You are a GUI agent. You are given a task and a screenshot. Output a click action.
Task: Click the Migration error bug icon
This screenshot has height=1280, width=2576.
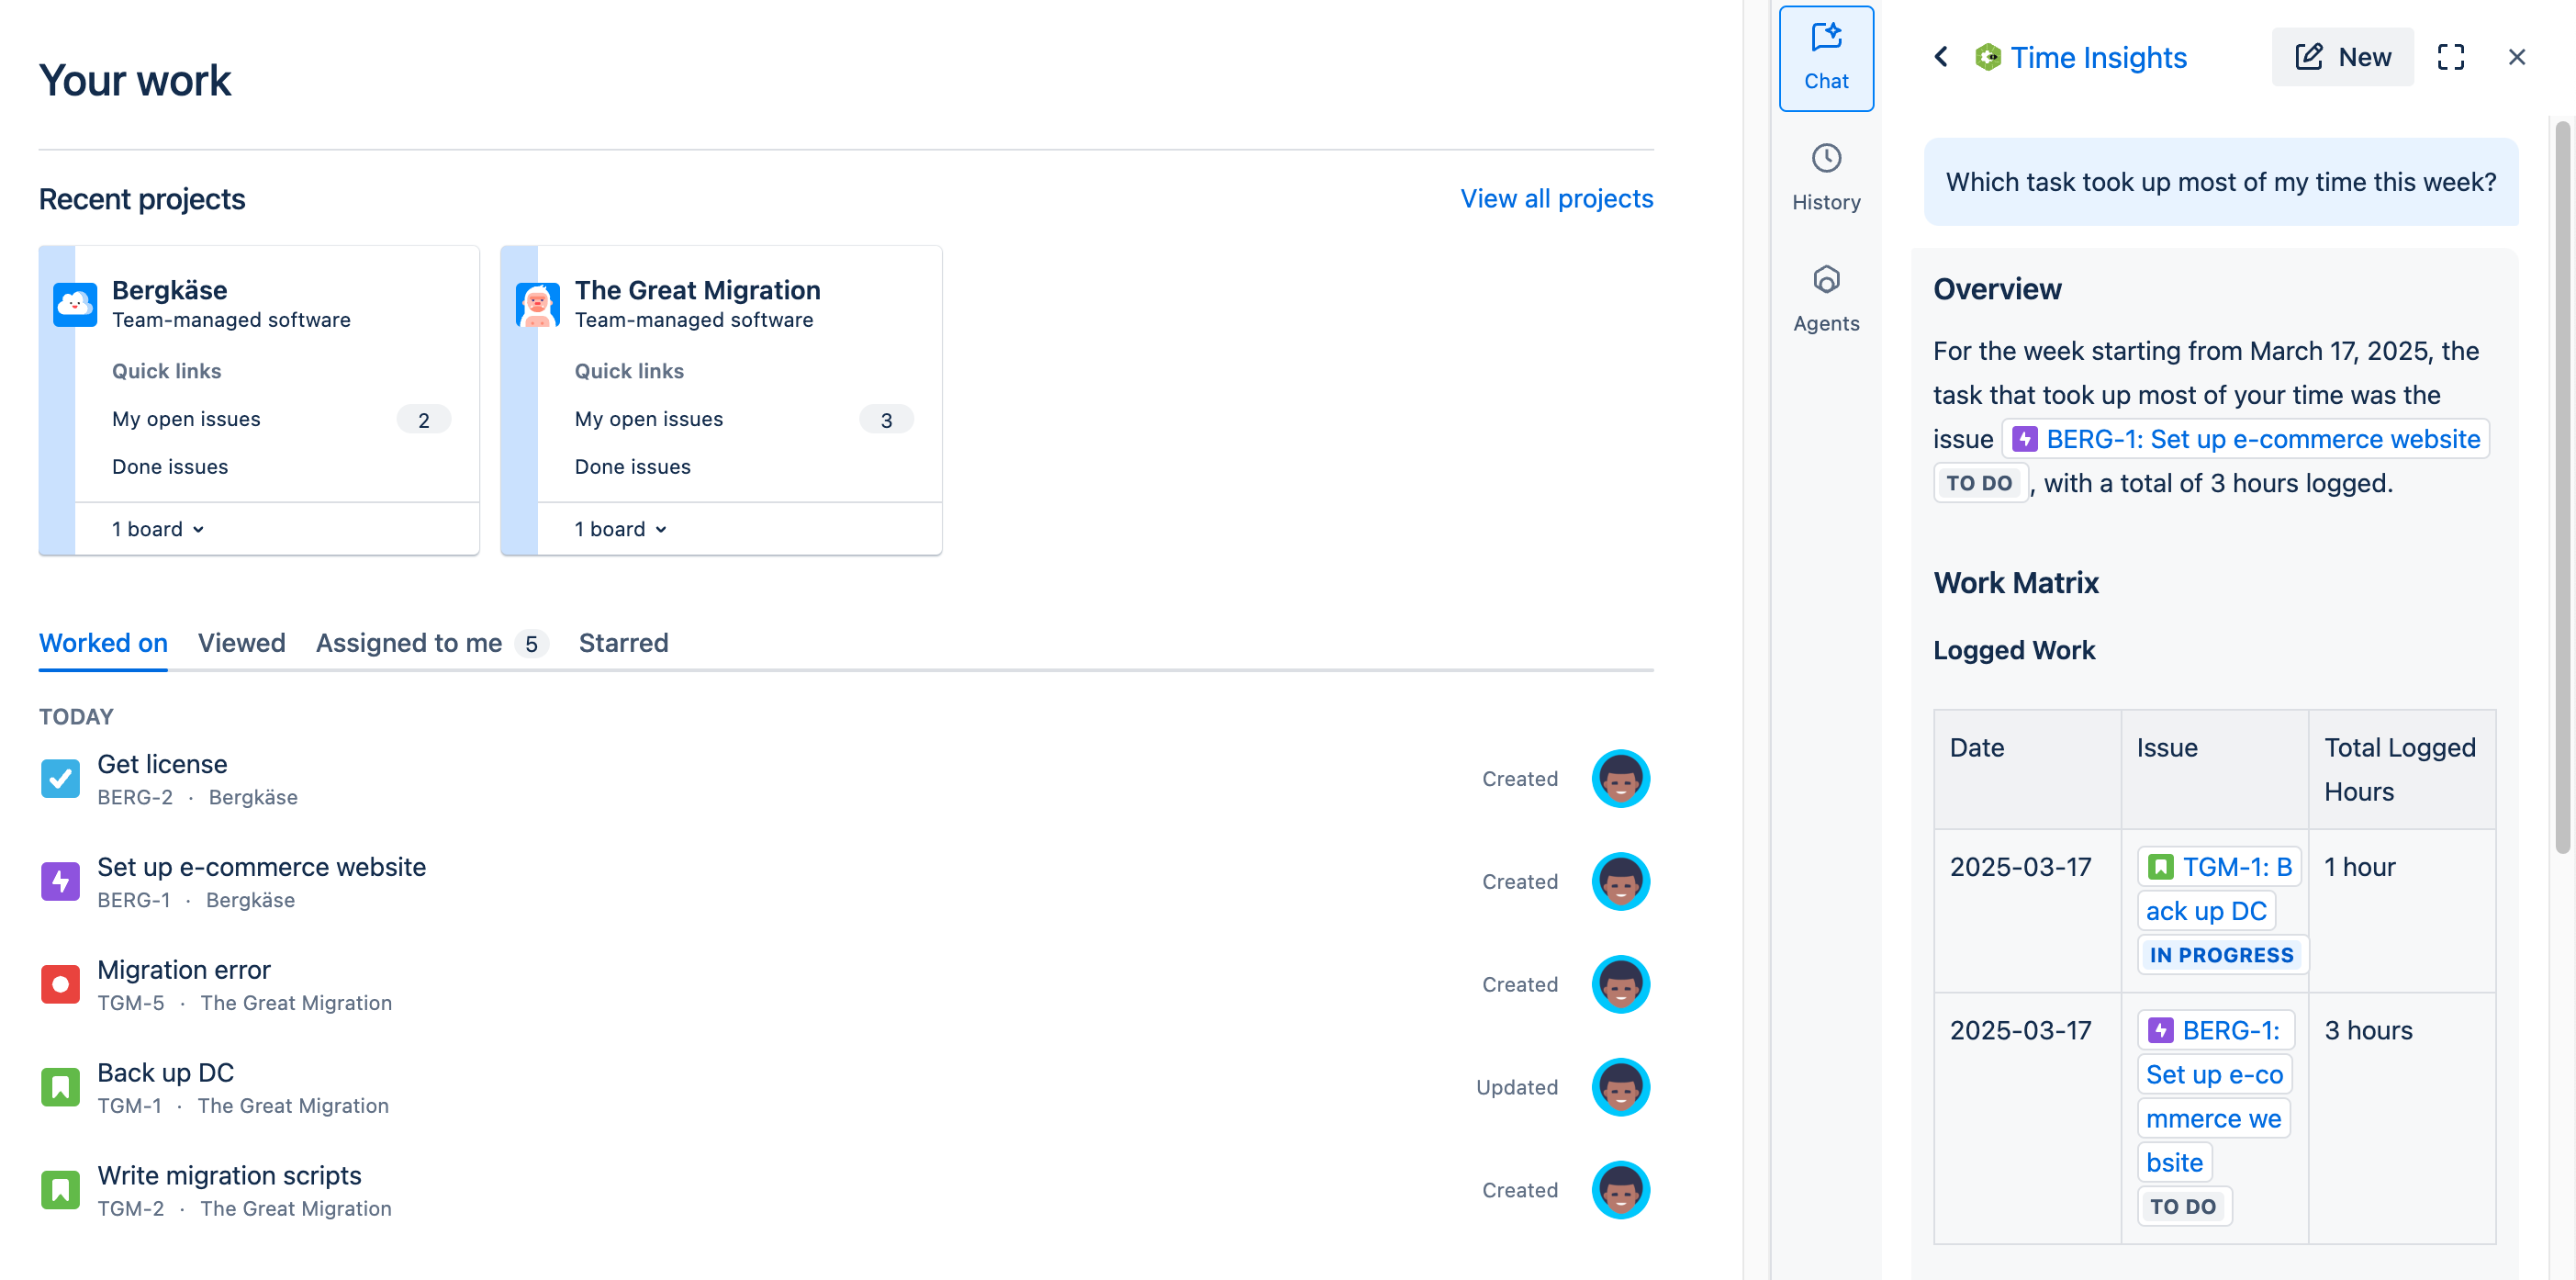click(x=60, y=984)
